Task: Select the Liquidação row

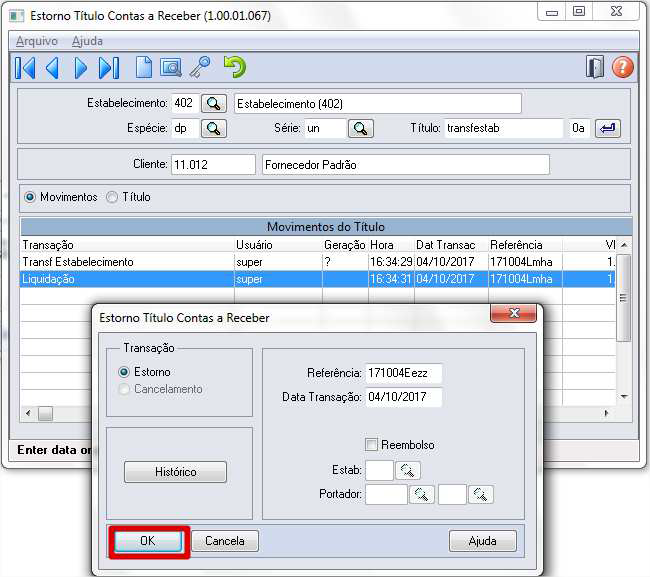Action: (x=318, y=279)
